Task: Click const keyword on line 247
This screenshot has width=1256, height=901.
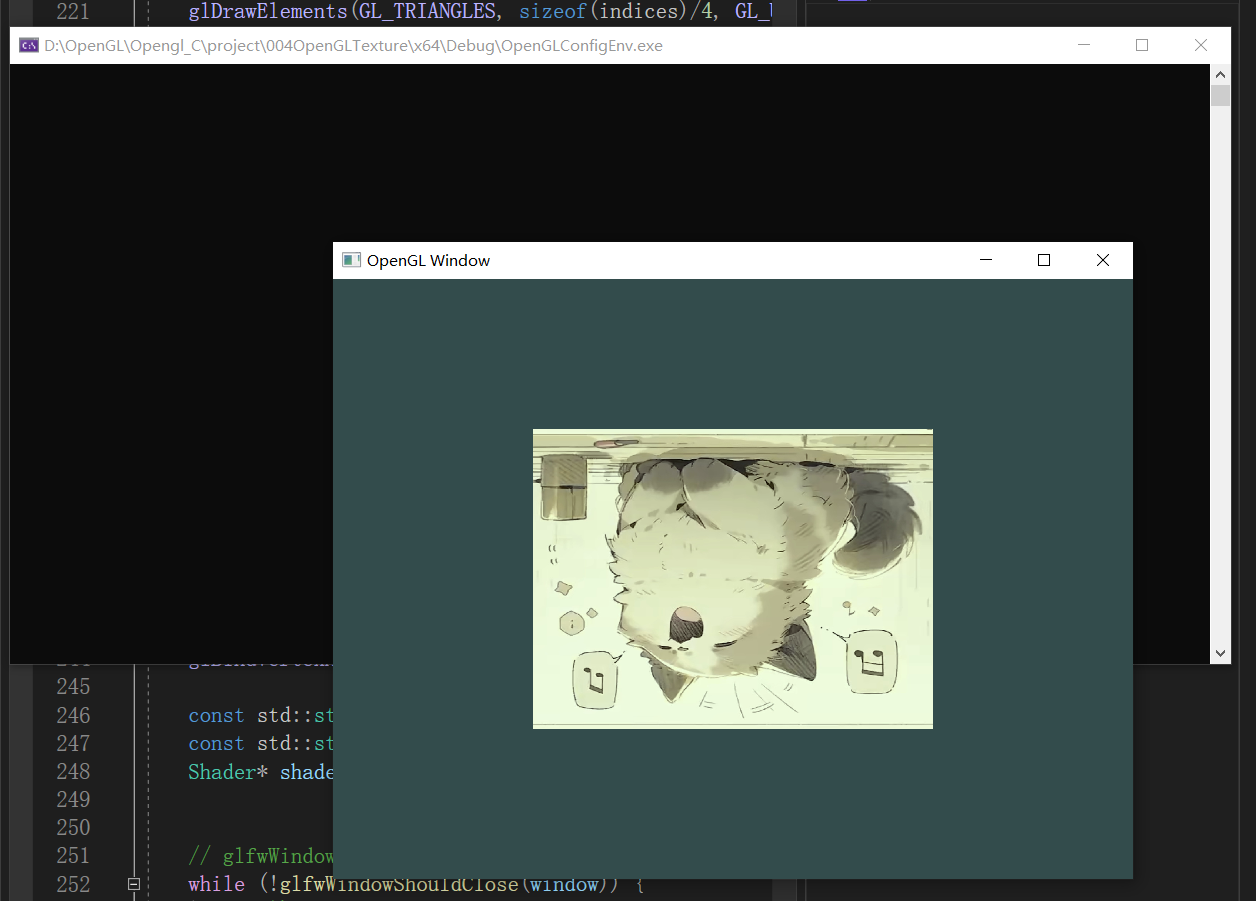Action: [216, 743]
